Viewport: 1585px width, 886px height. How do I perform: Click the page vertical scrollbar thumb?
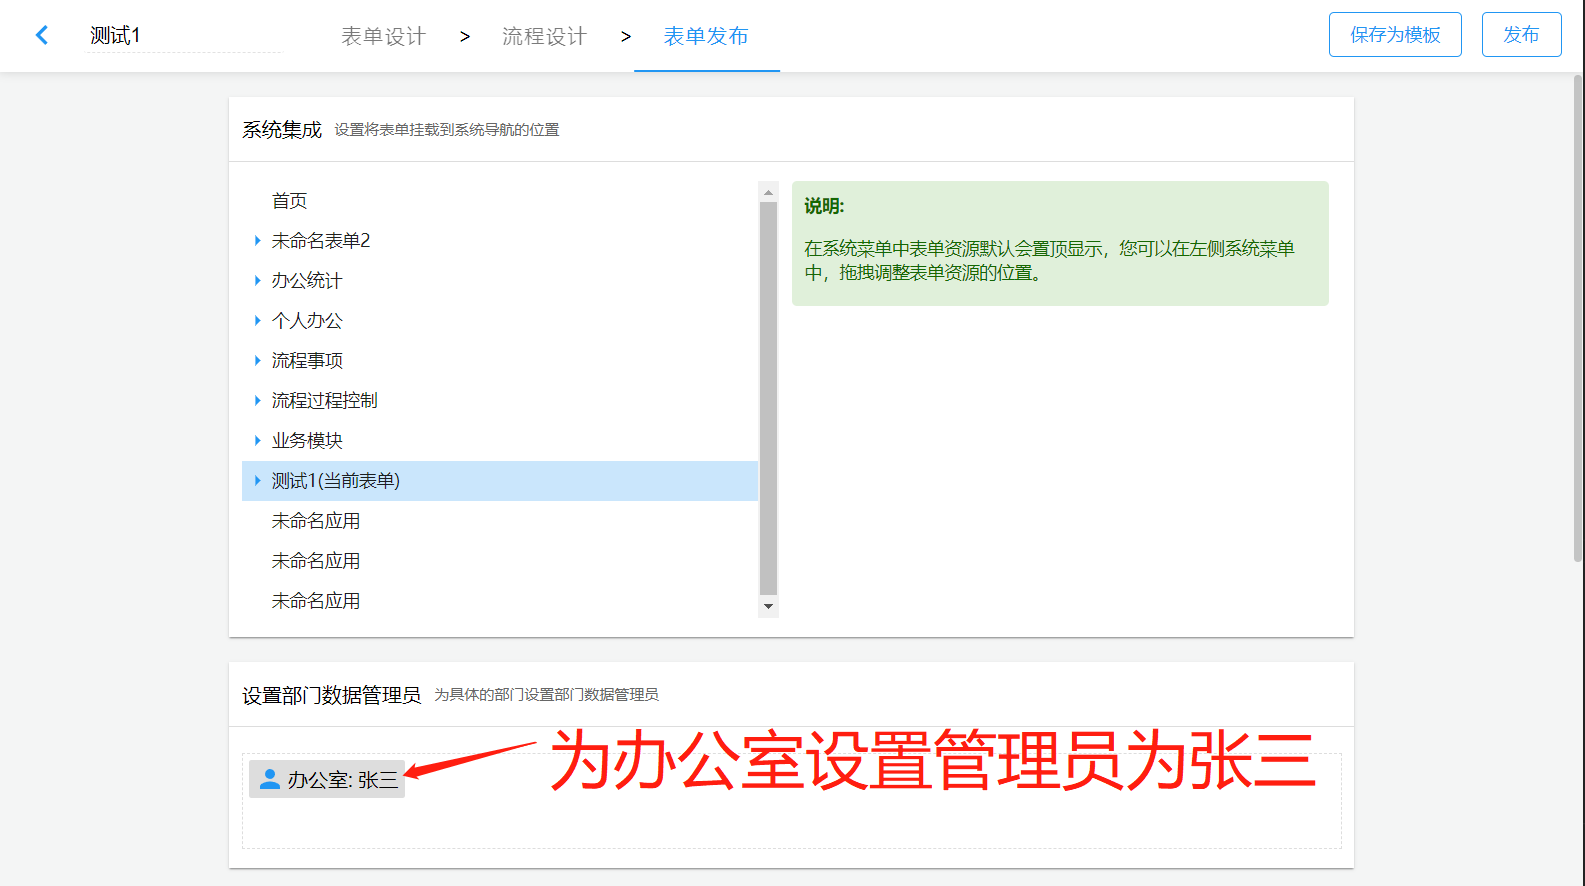[x=1578, y=318]
